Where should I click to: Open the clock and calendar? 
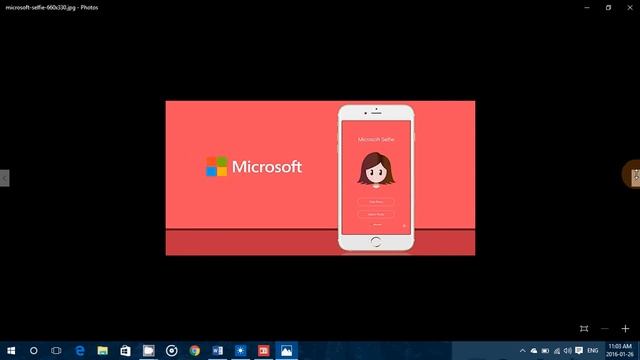[620, 351]
